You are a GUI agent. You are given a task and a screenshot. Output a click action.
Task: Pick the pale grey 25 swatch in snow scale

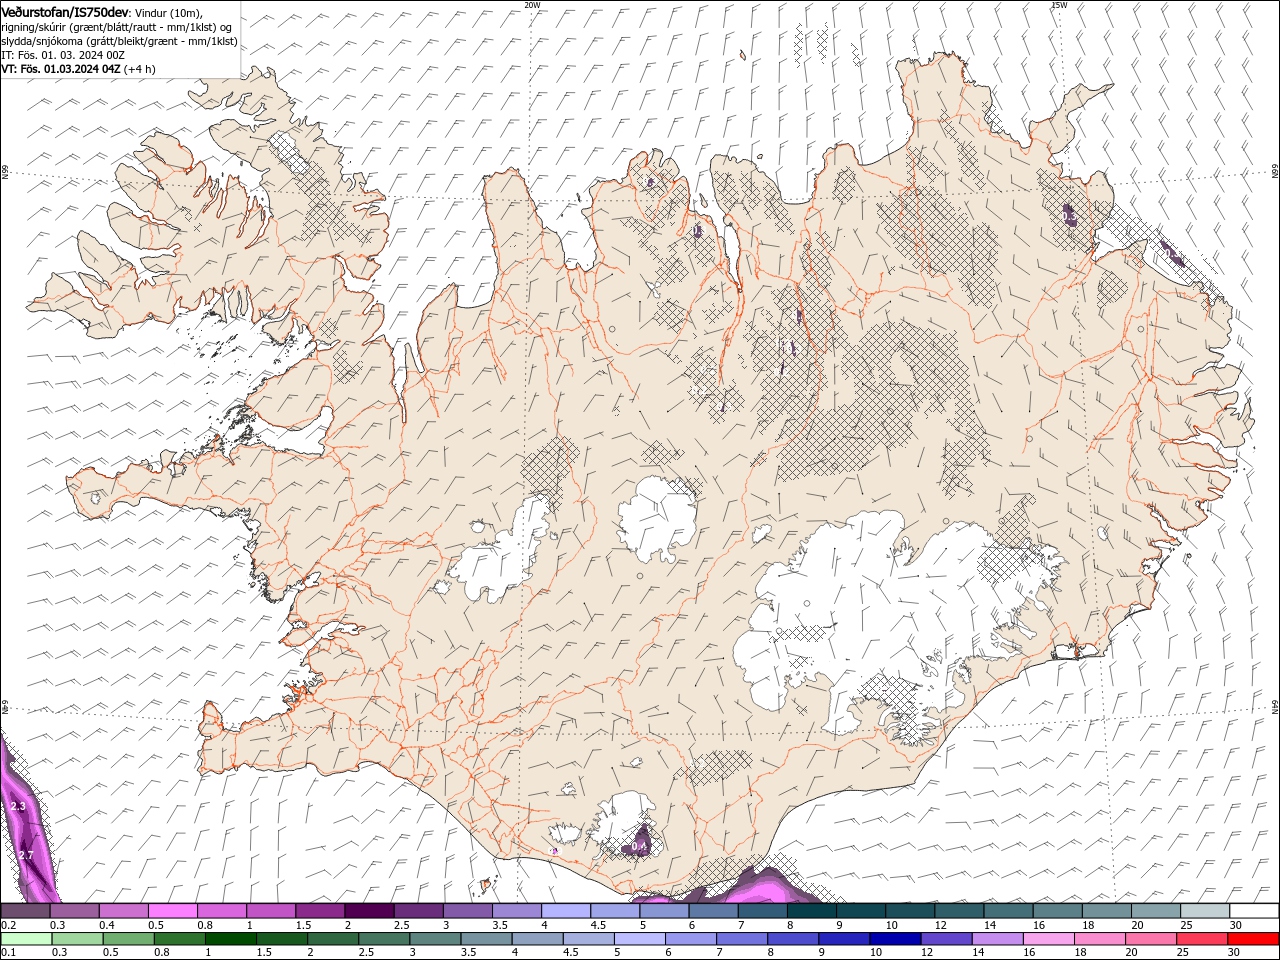[1204, 910]
